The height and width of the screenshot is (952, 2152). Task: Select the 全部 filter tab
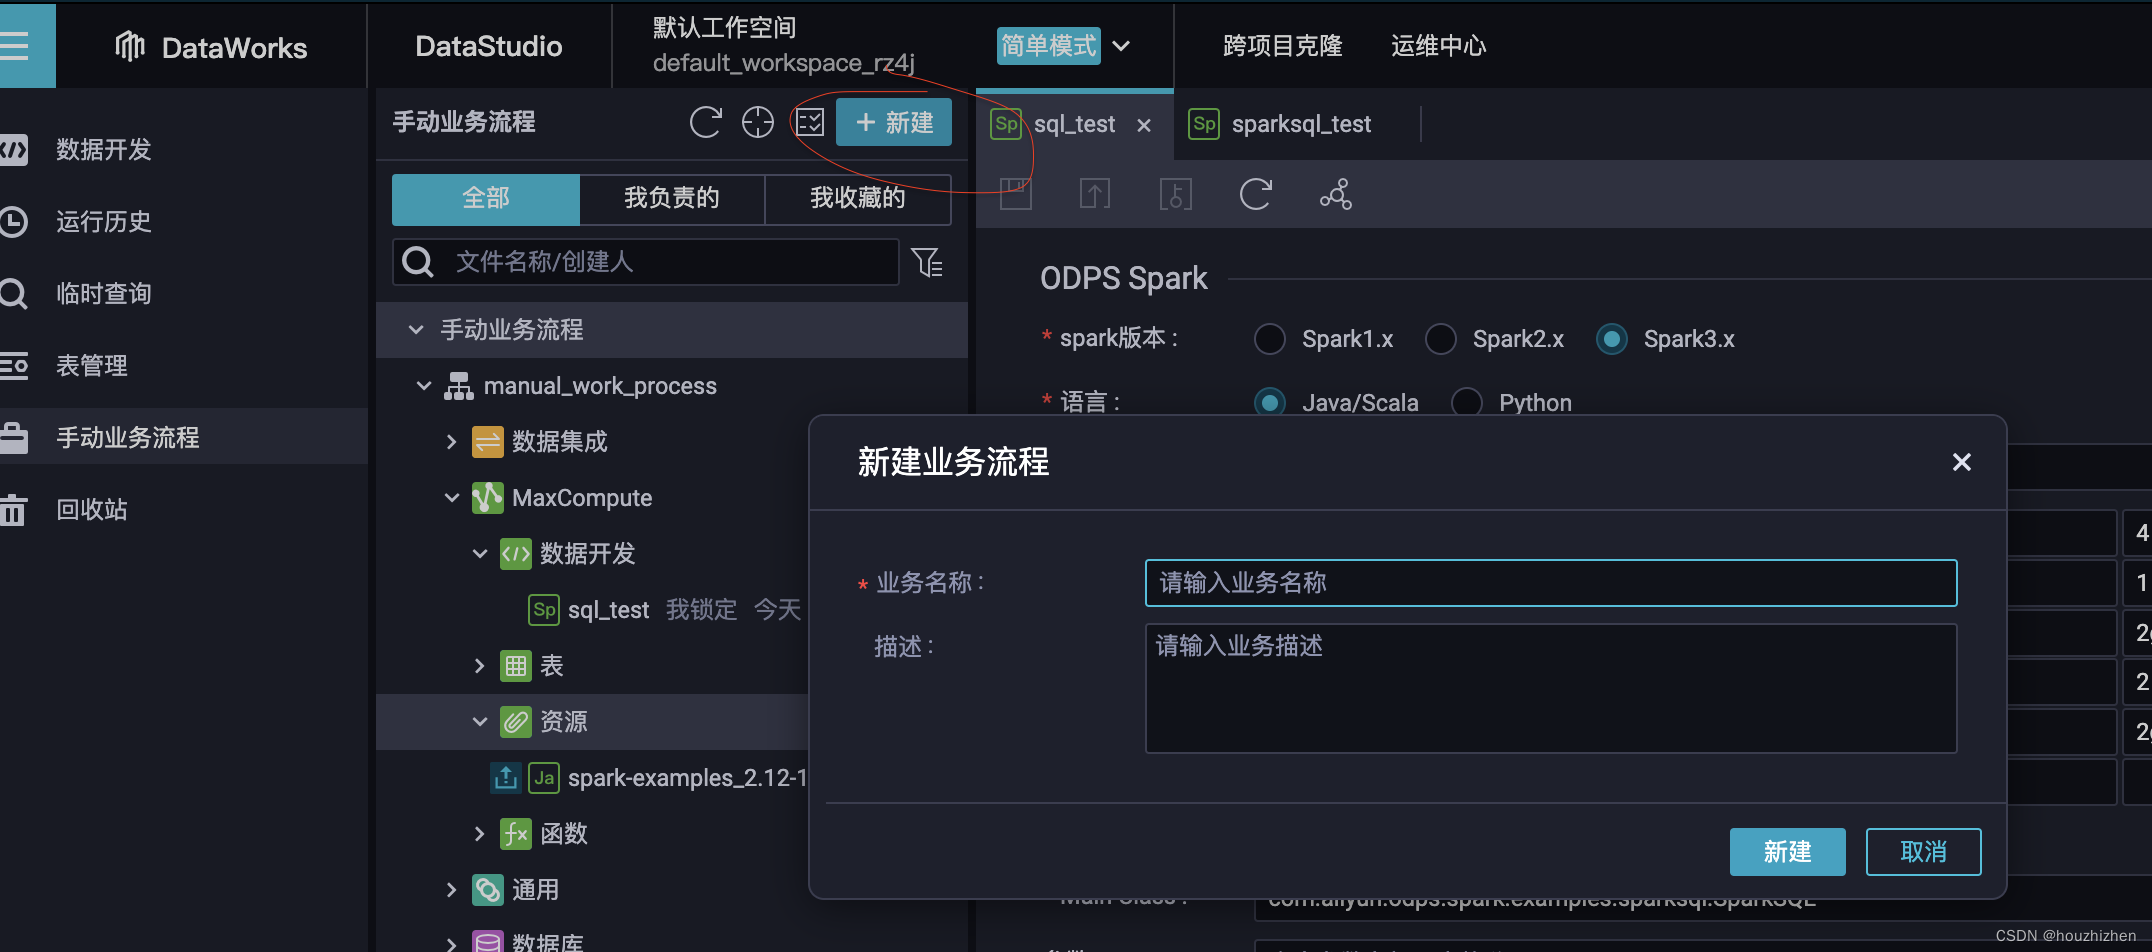click(x=486, y=198)
